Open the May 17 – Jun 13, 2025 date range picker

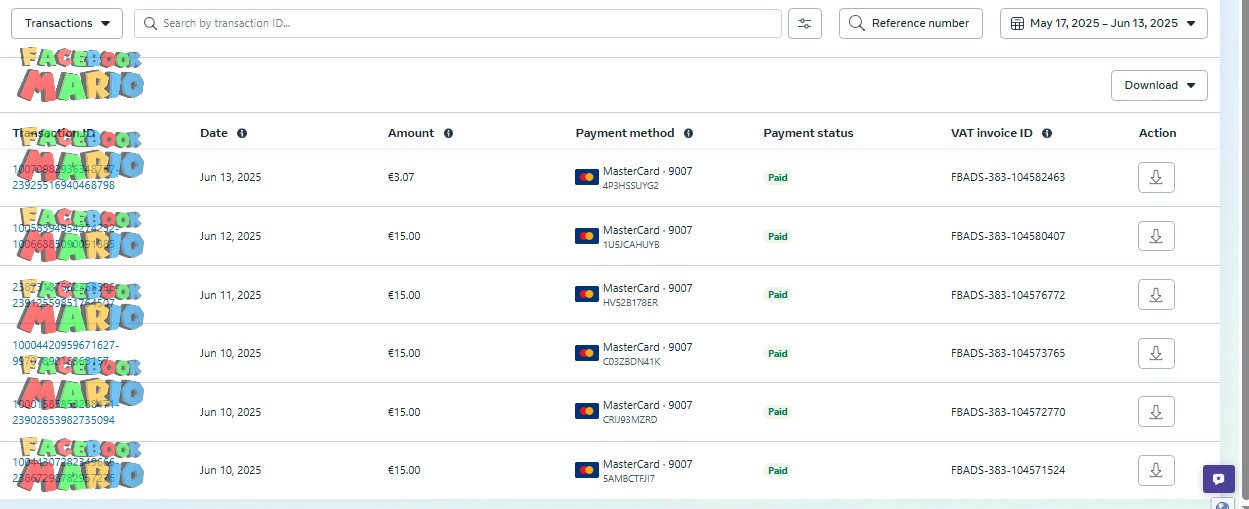pos(1104,23)
